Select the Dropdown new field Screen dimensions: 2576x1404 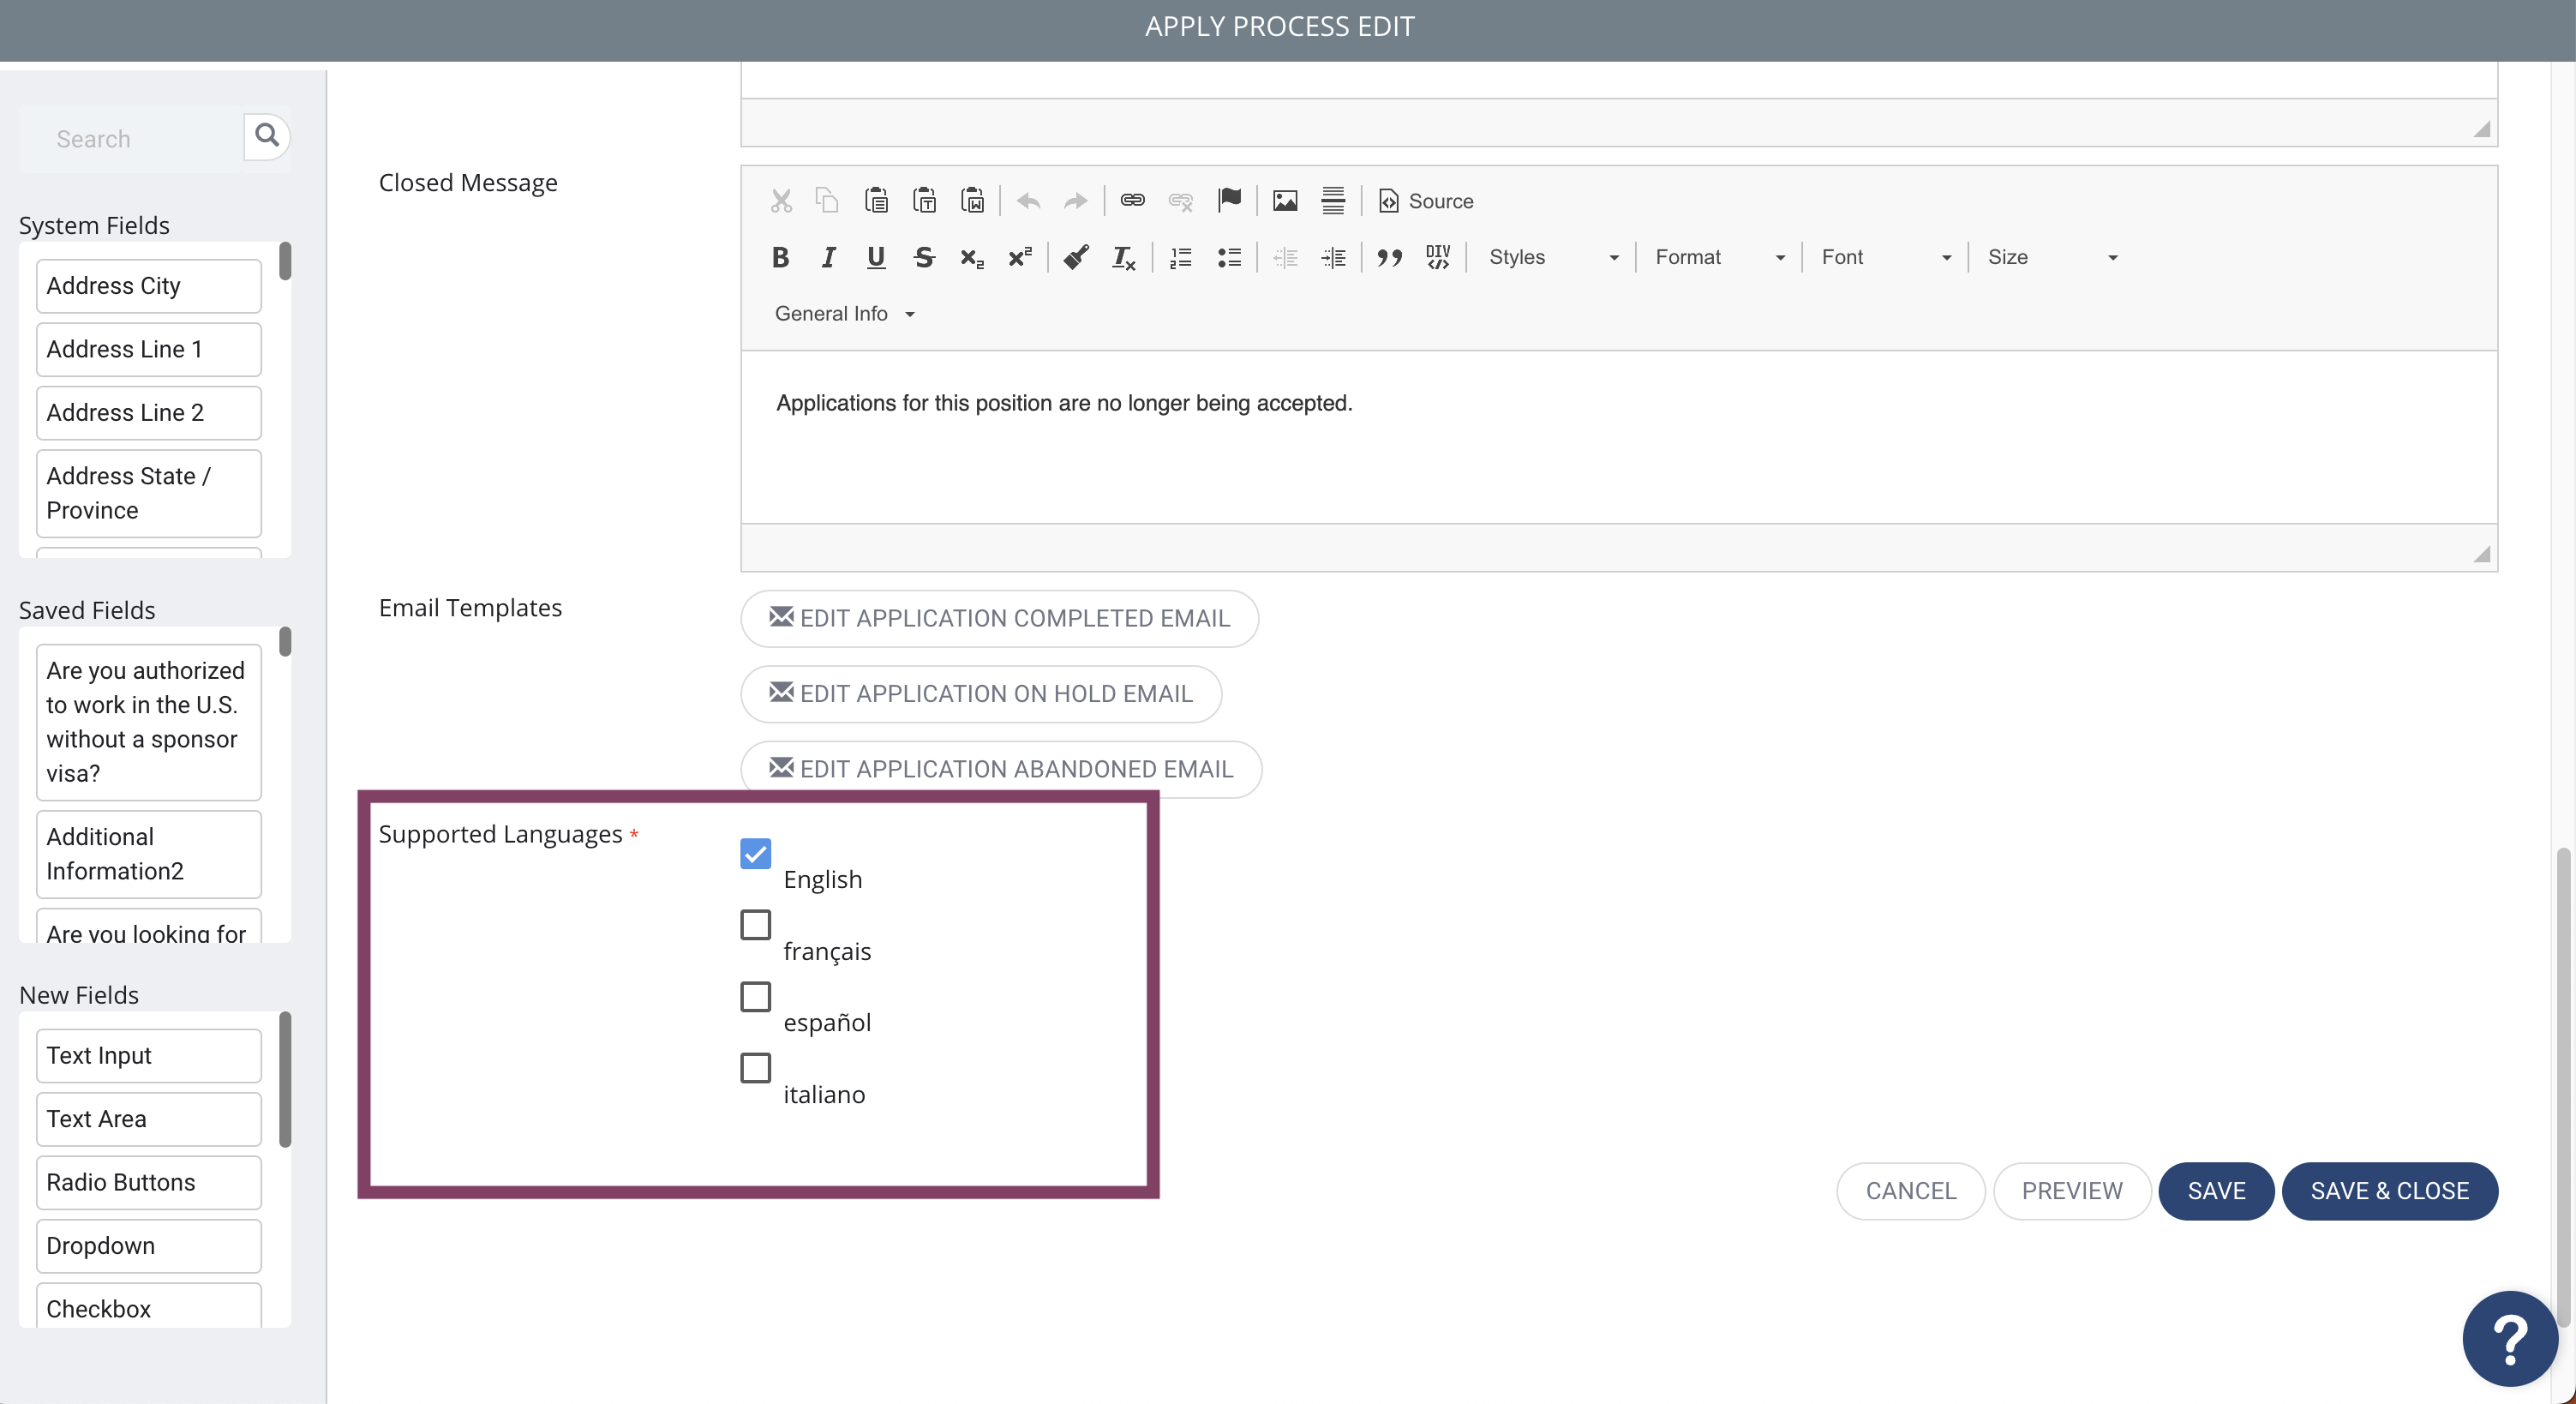pos(149,1246)
